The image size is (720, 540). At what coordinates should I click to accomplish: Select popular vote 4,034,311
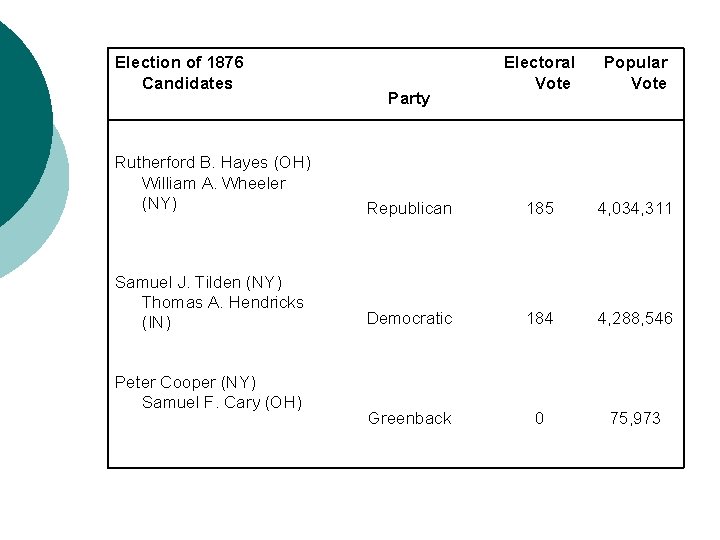coord(635,208)
